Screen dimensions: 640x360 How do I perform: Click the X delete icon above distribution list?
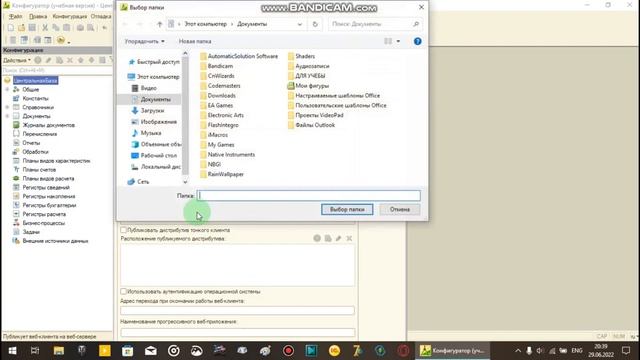coord(349,238)
